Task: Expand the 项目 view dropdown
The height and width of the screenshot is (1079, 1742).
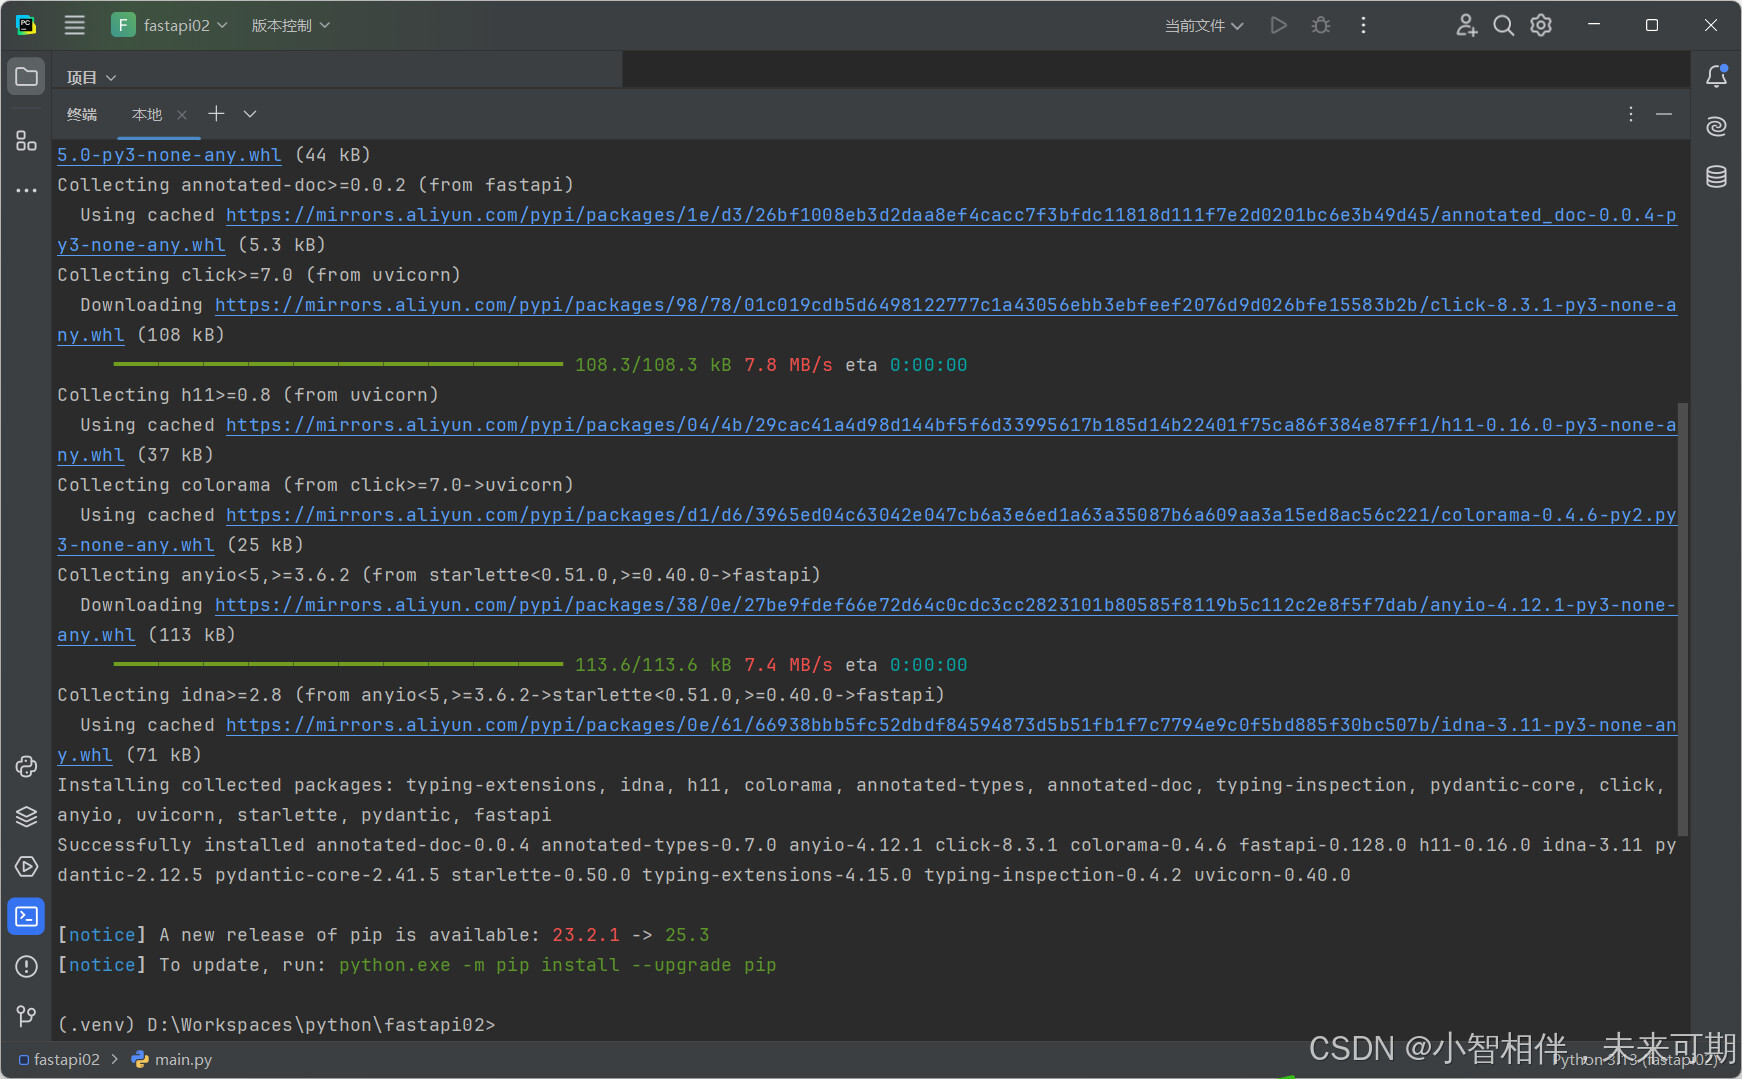Action: pyautogui.click(x=91, y=77)
